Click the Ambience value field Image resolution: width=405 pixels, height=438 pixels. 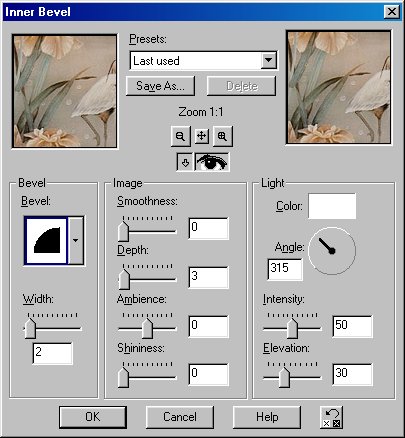pyautogui.click(x=209, y=326)
